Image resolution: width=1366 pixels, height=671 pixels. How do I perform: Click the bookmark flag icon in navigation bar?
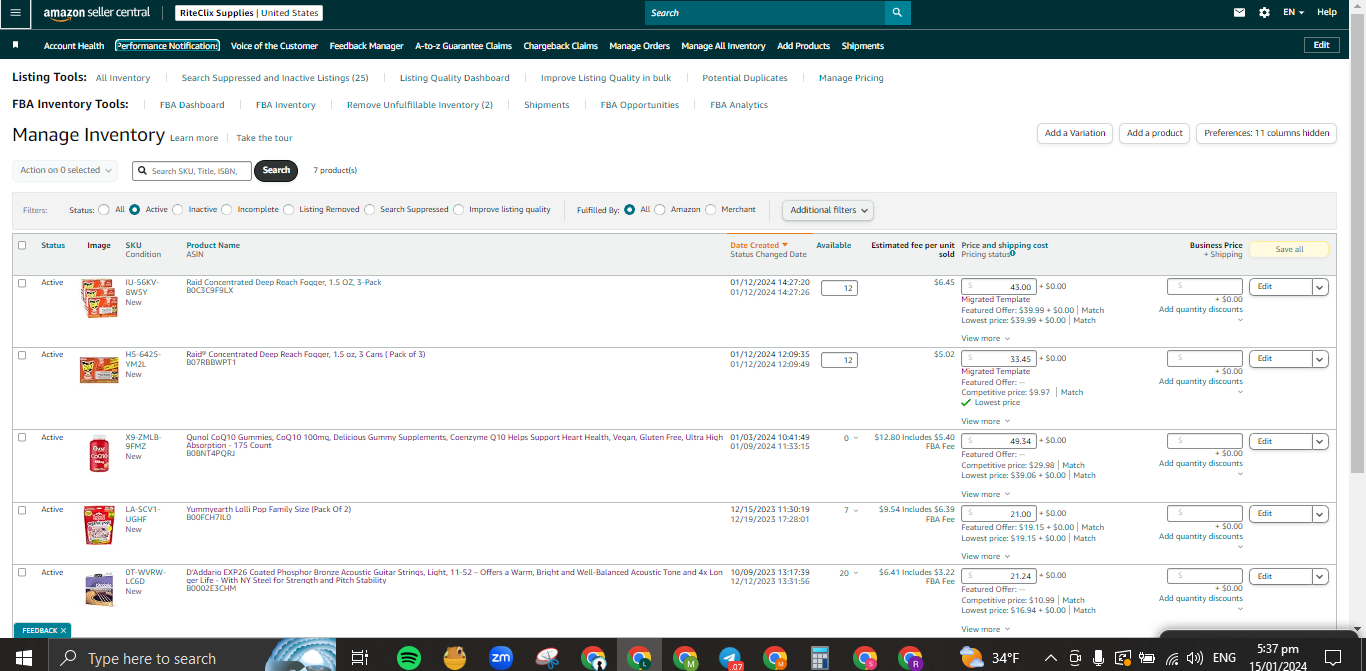tap(16, 45)
